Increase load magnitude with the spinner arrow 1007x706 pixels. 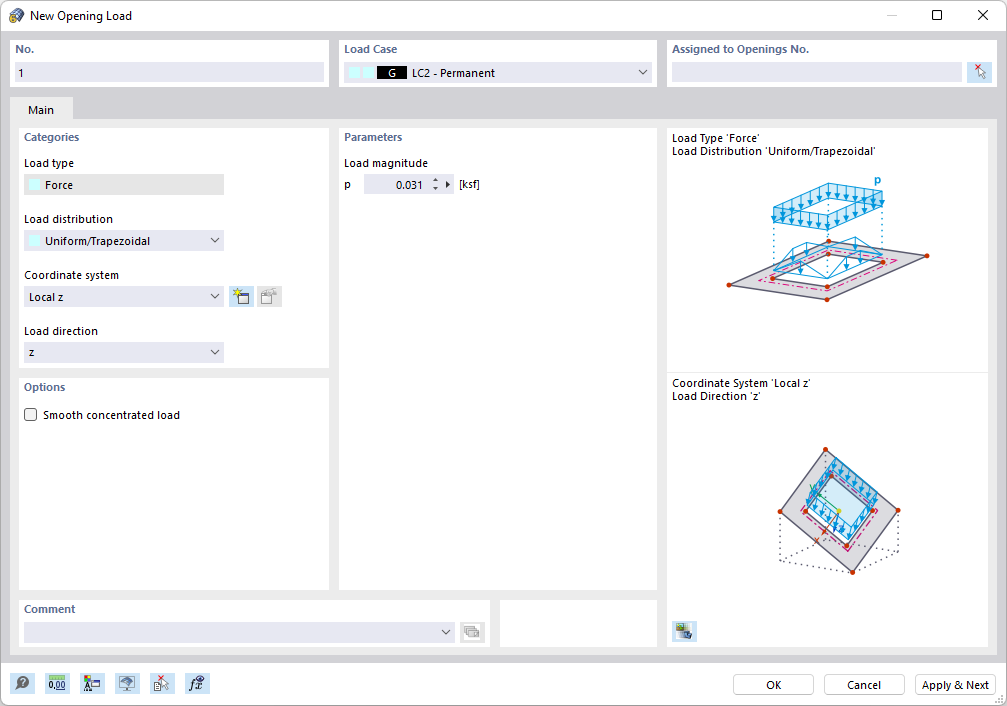tap(434, 180)
